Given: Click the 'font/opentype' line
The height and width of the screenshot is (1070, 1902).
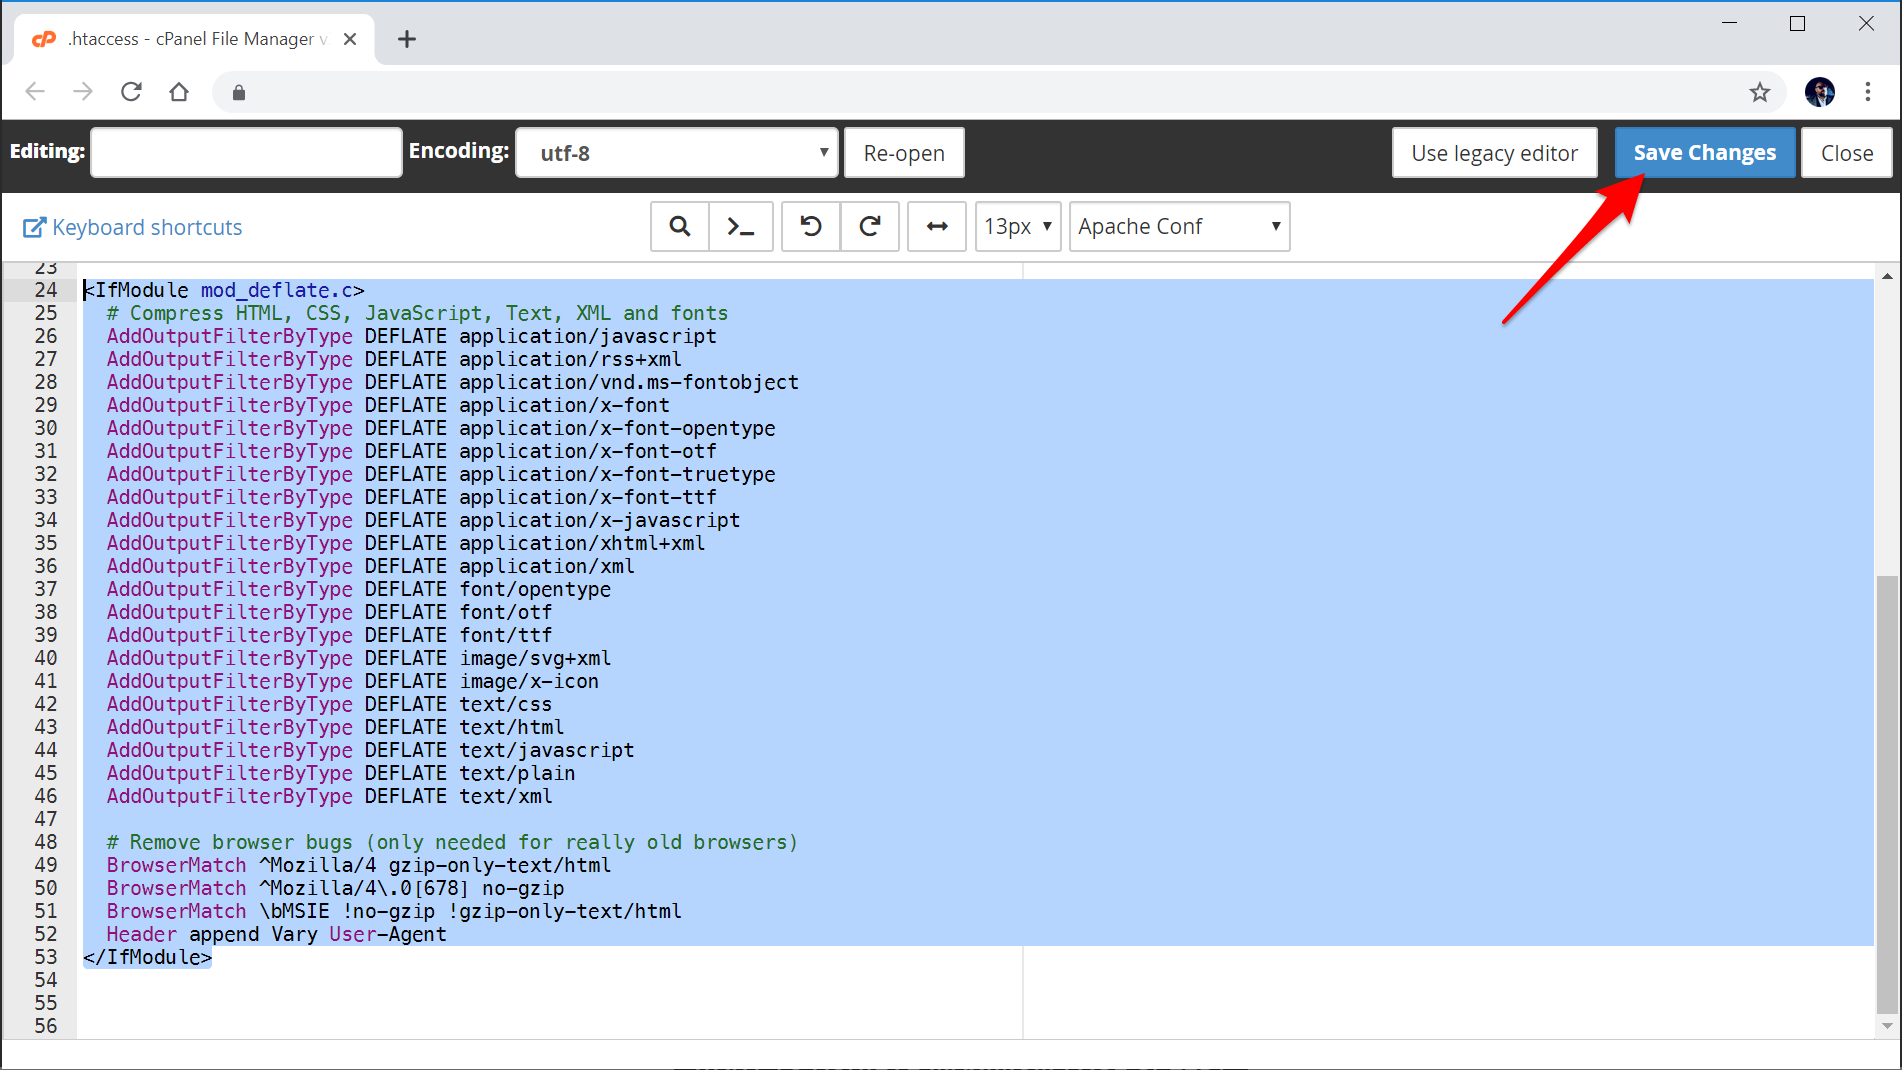Looking at the screenshot, I should coord(359,589).
